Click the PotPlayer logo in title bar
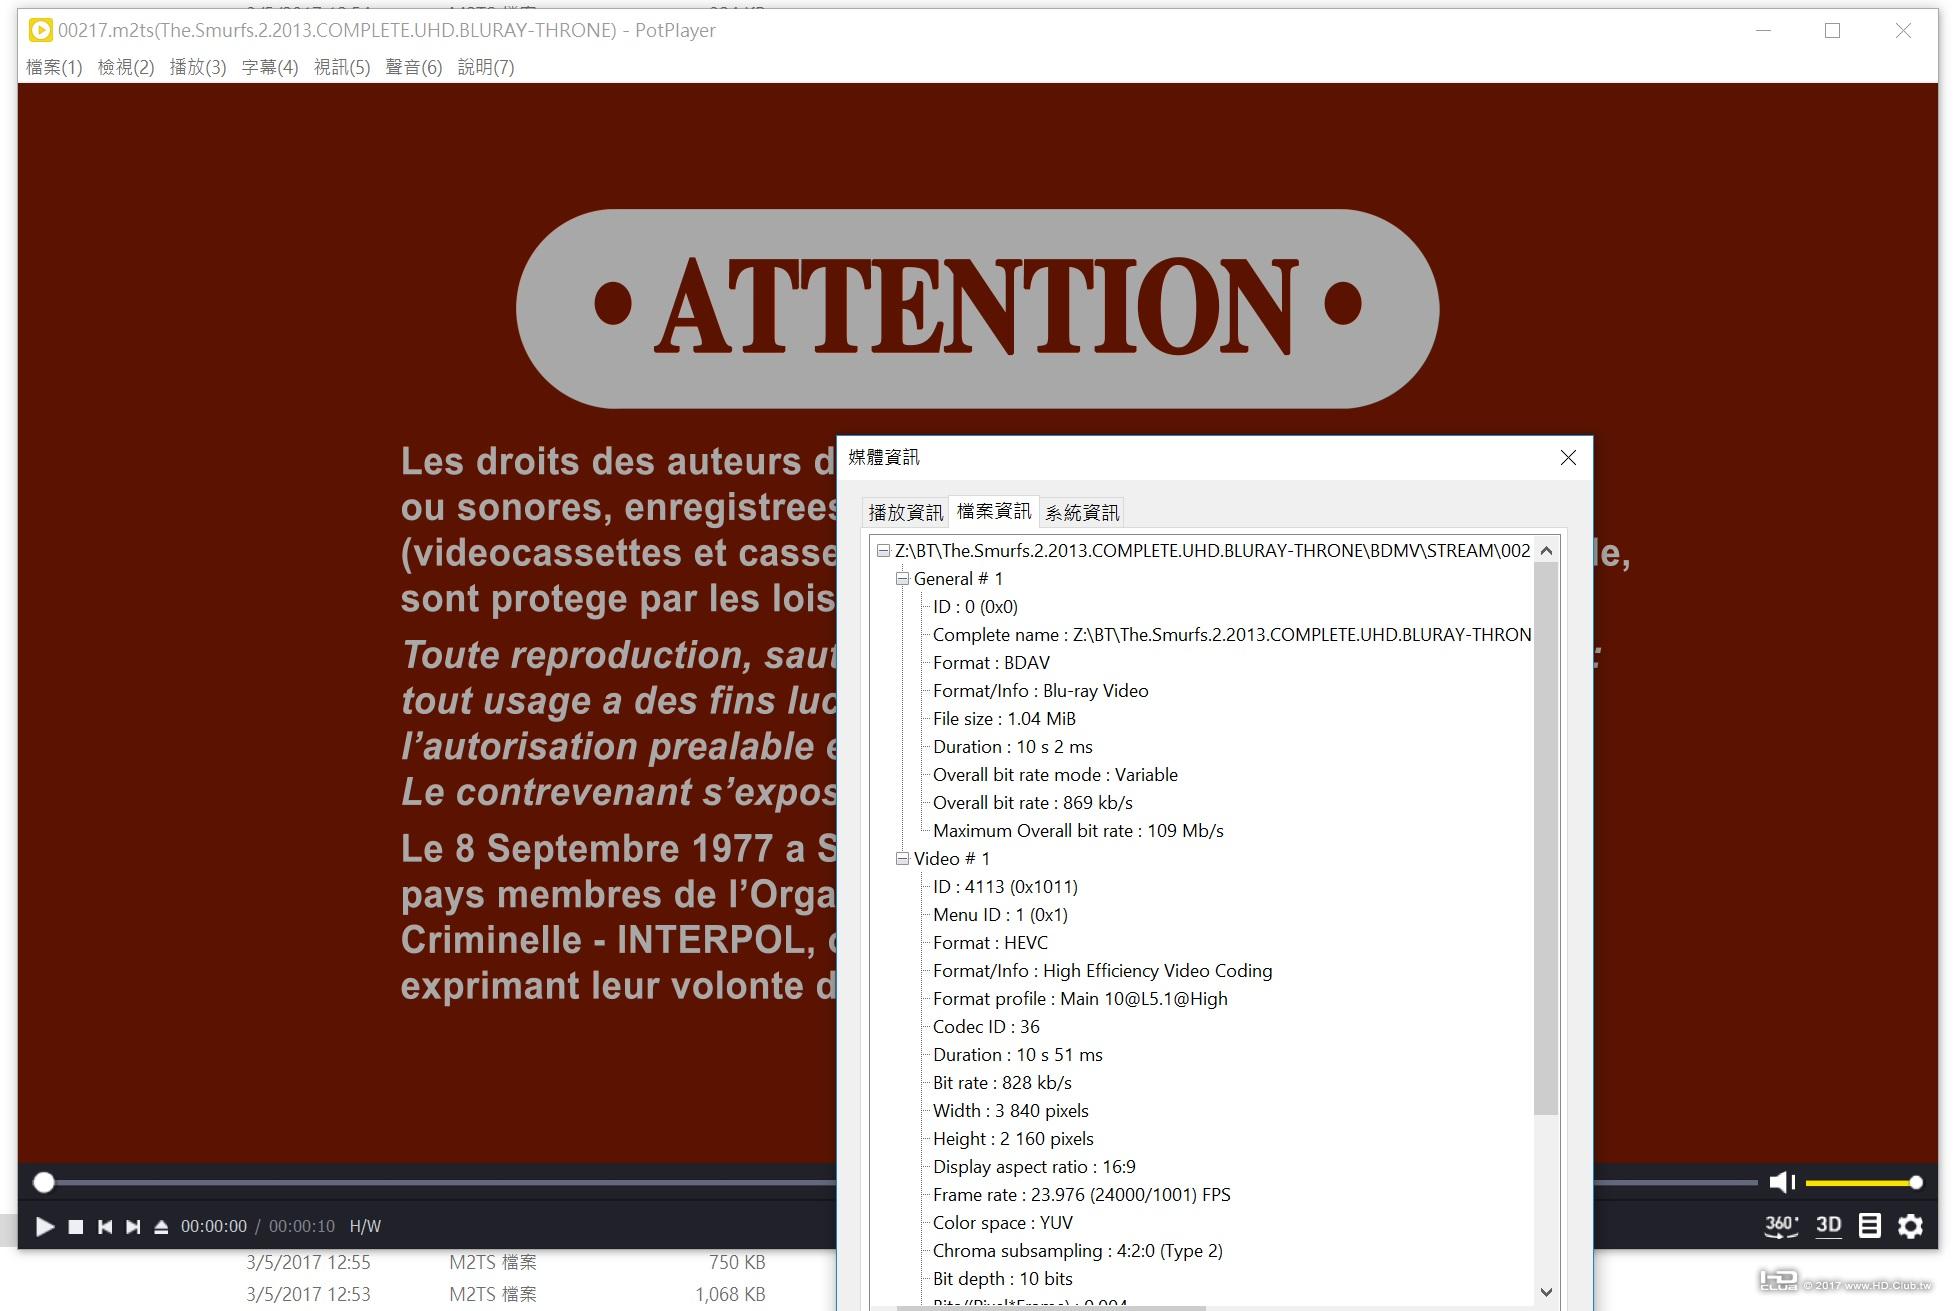 (x=41, y=30)
